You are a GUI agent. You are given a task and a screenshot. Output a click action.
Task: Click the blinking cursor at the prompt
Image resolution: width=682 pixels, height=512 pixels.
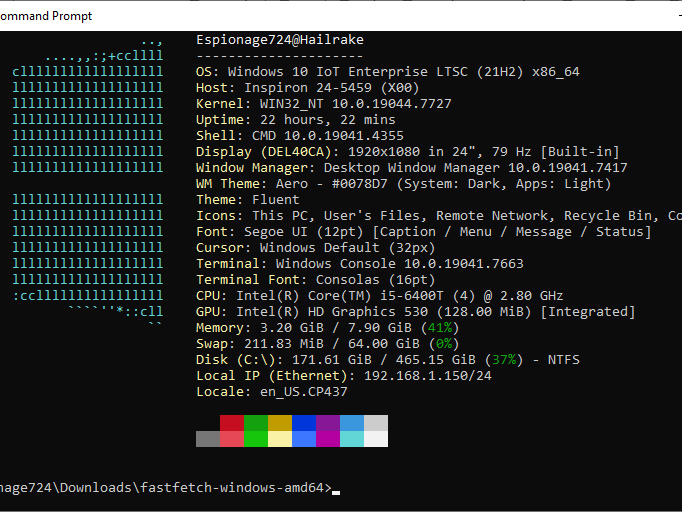[x=336, y=493]
